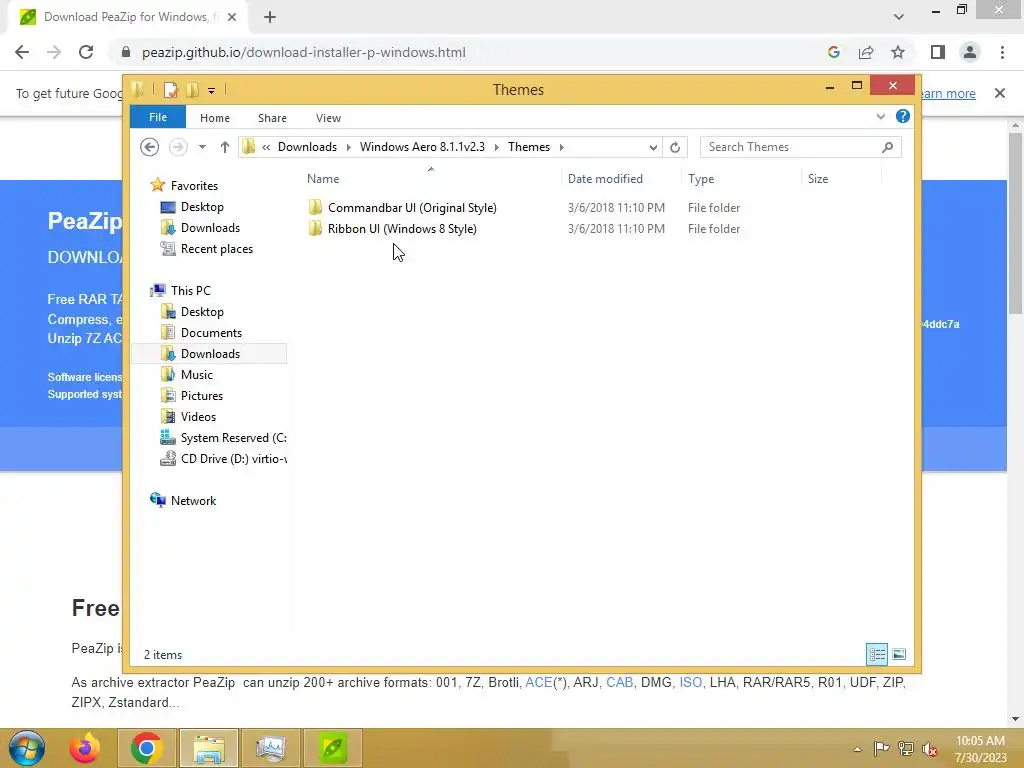Open the Share ribbon tab
The height and width of the screenshot is (768, 1024).
click(272, 118)
